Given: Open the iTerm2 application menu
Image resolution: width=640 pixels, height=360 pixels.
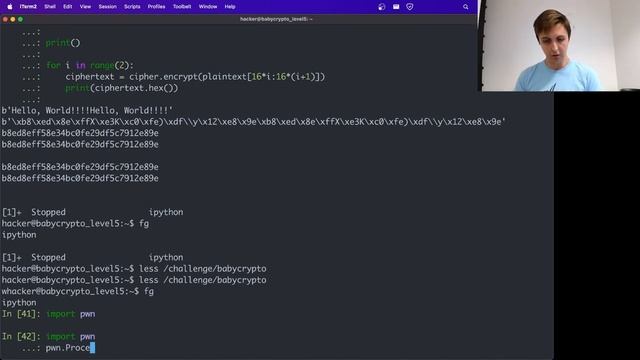Looking at the screenshot, I should (28, 7).
